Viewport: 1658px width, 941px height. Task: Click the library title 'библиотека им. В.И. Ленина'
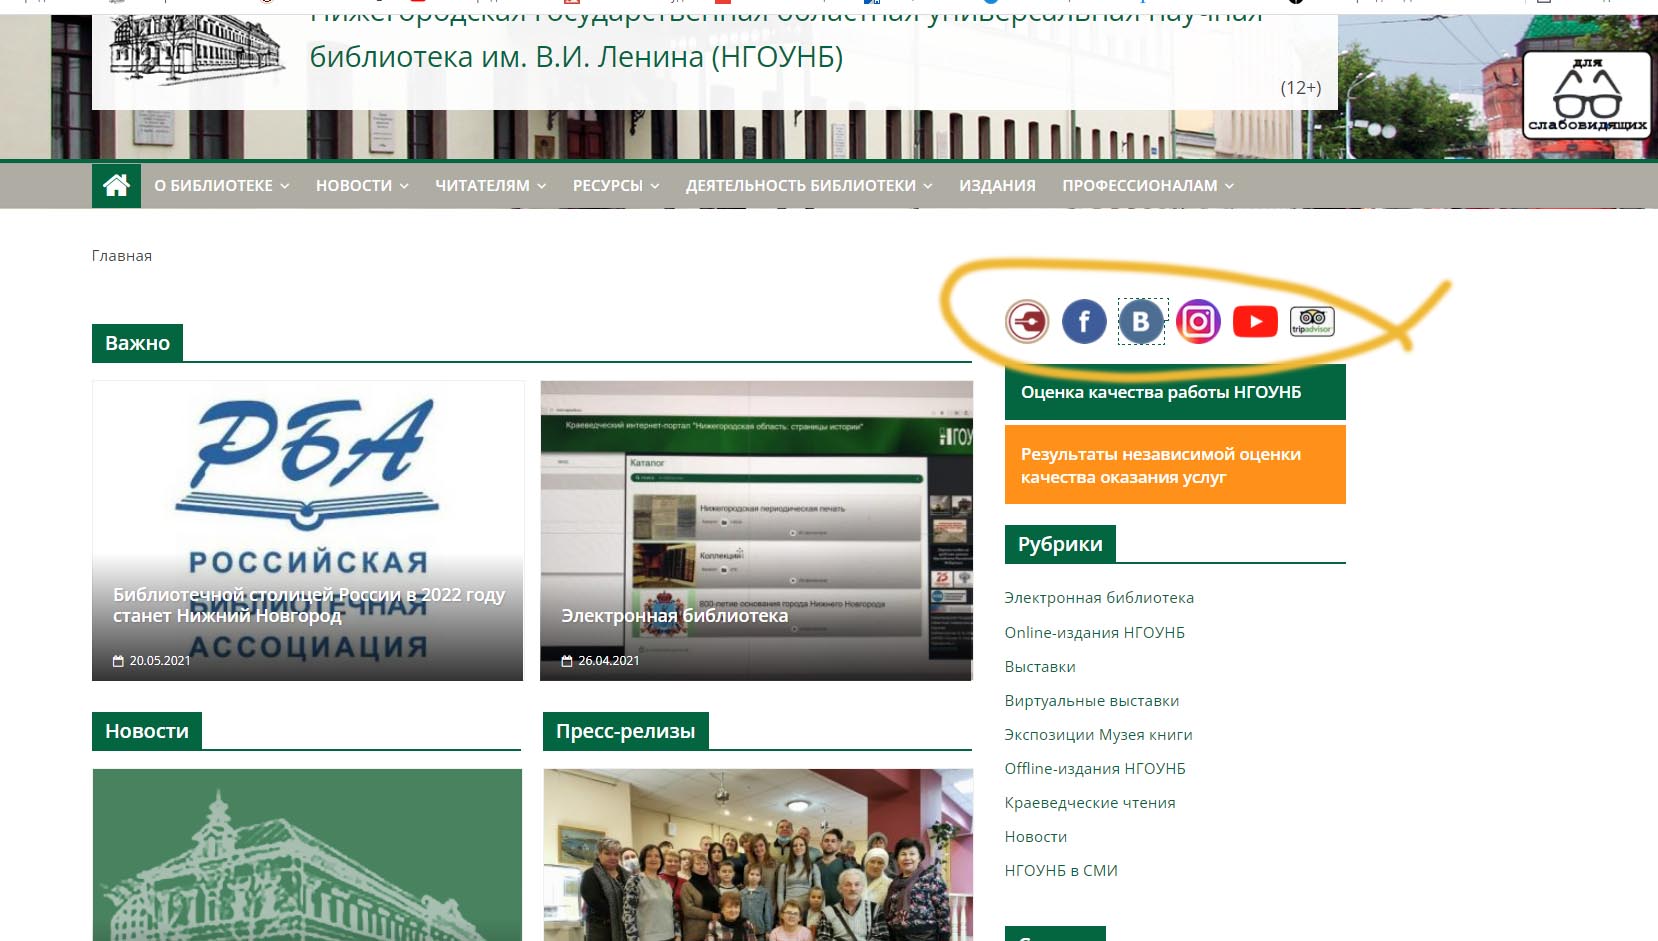pyautogui.click(x=576, y=57)
